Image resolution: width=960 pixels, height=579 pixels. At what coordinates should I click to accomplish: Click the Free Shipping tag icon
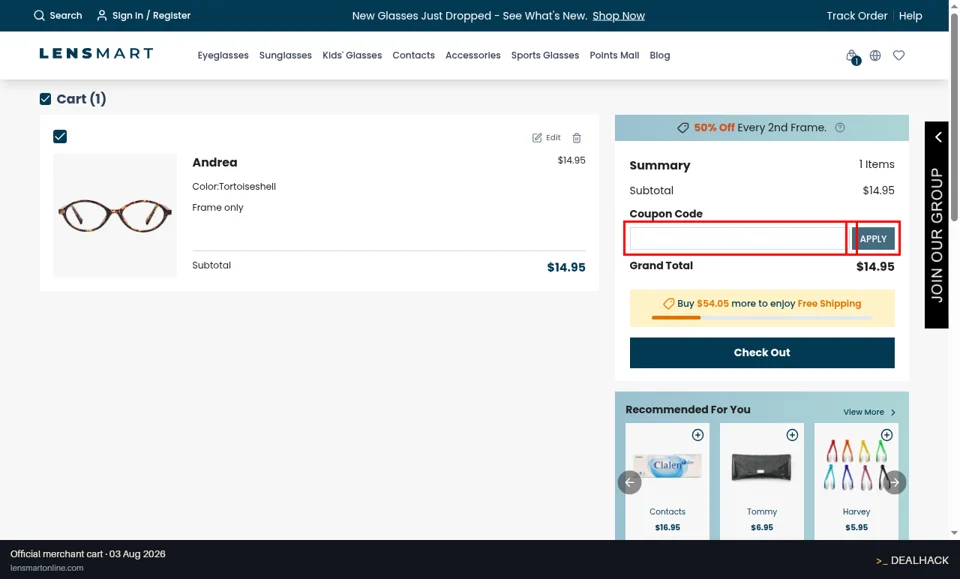click(669, 304)
